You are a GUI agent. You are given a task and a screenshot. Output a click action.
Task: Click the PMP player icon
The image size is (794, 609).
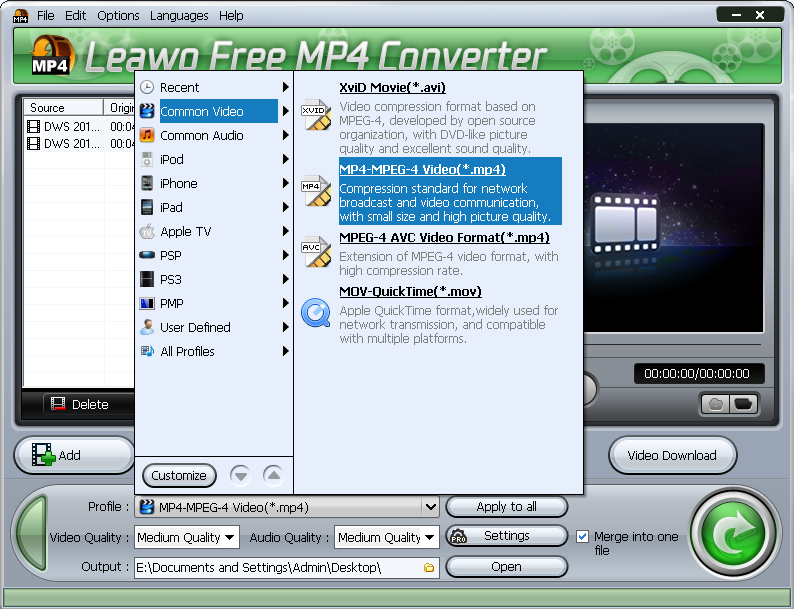[x=147, y=303]
